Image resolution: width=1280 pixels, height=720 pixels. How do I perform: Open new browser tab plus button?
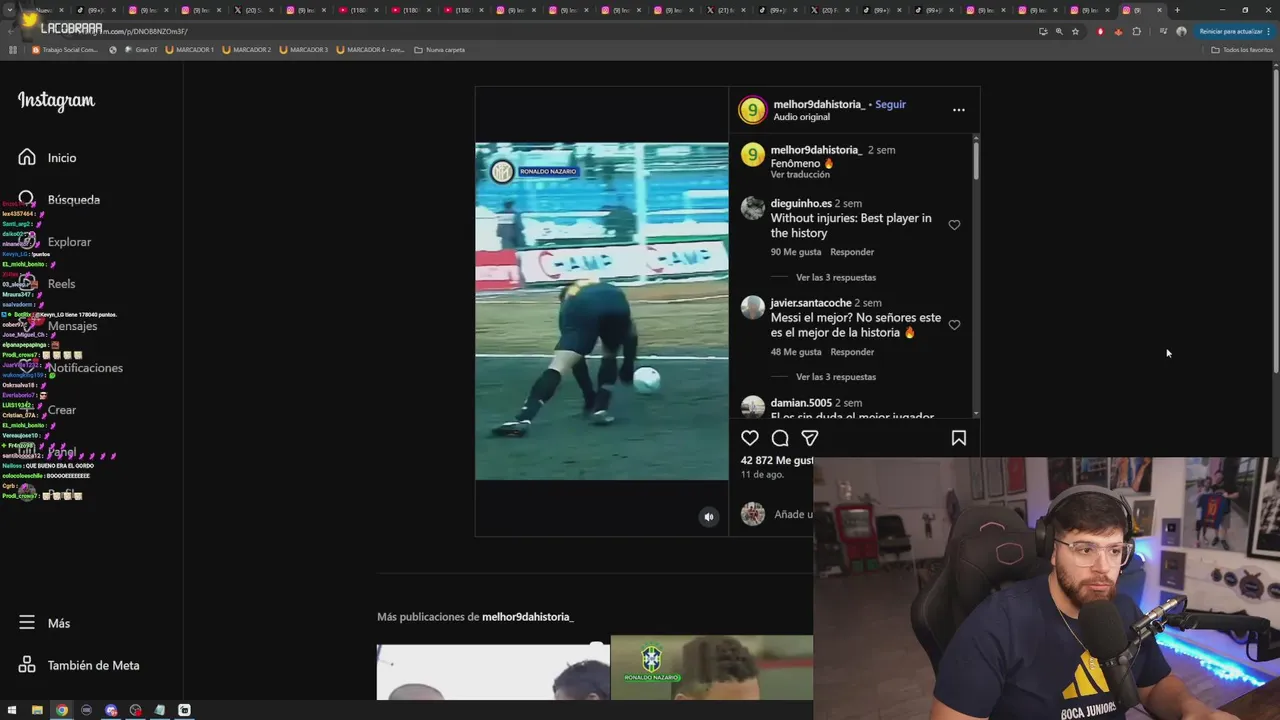[x=1177, y=10]
